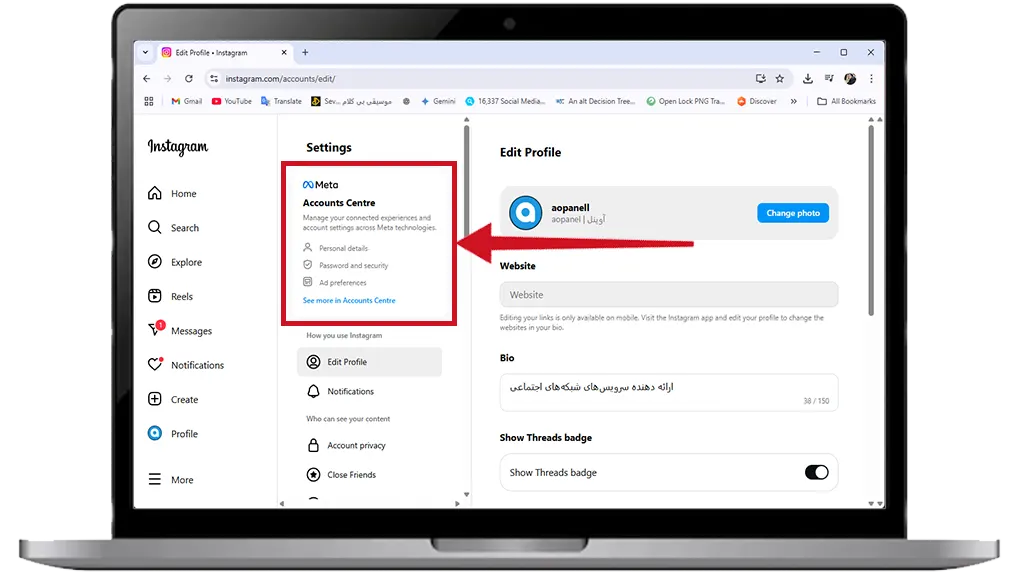Open Instagram Search from the sidebar
Viewport: 1024px width, 576px height.
click(x=173, y=227)
